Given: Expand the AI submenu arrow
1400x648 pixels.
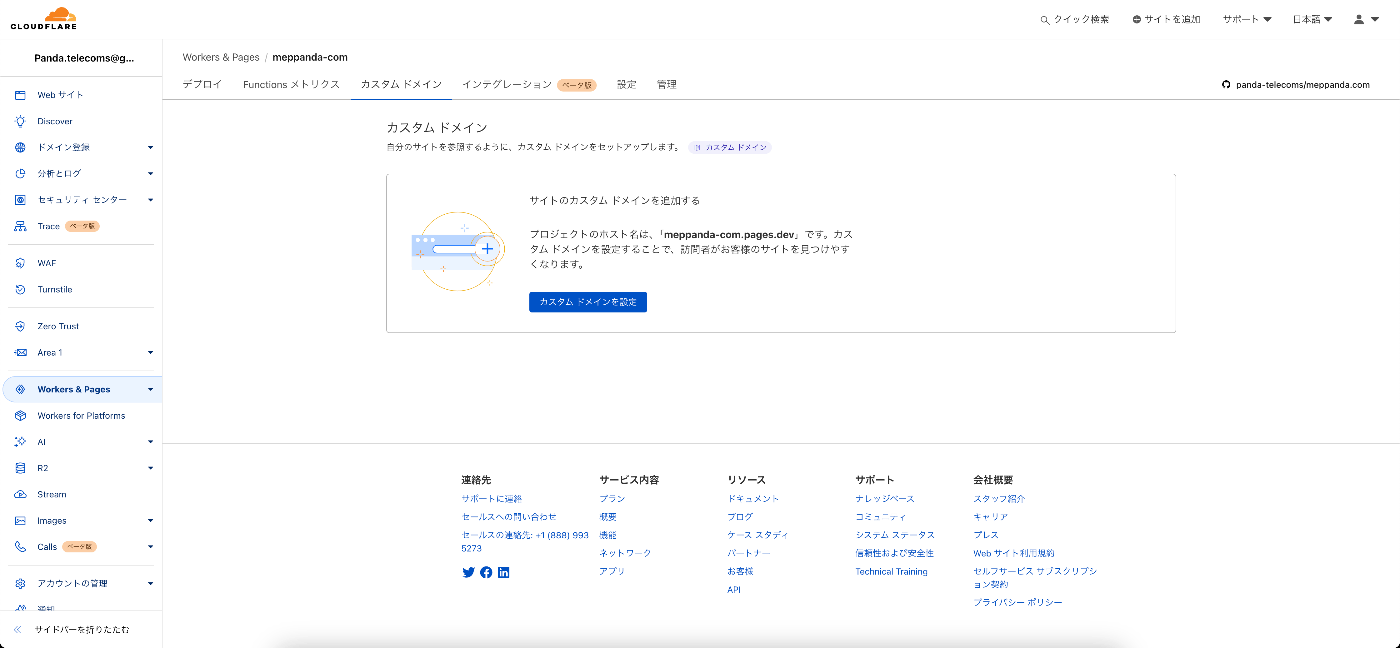Looking at the screenshot, I should (150, 442).
